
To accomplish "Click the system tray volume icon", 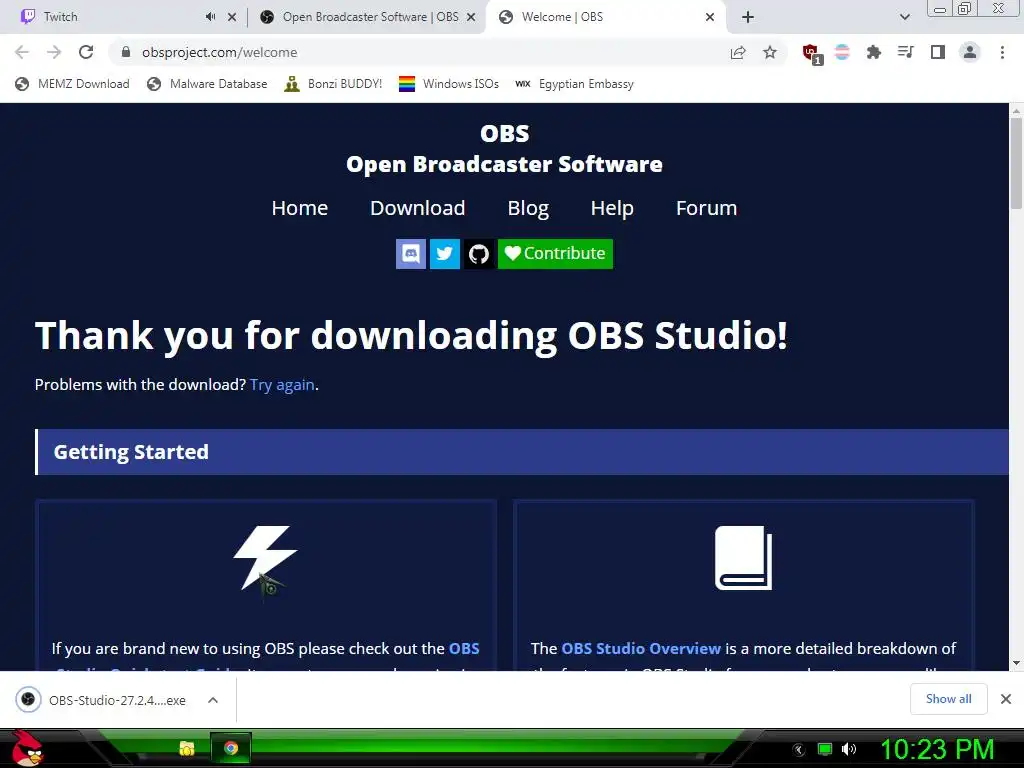I will click(x=849, y=749).
